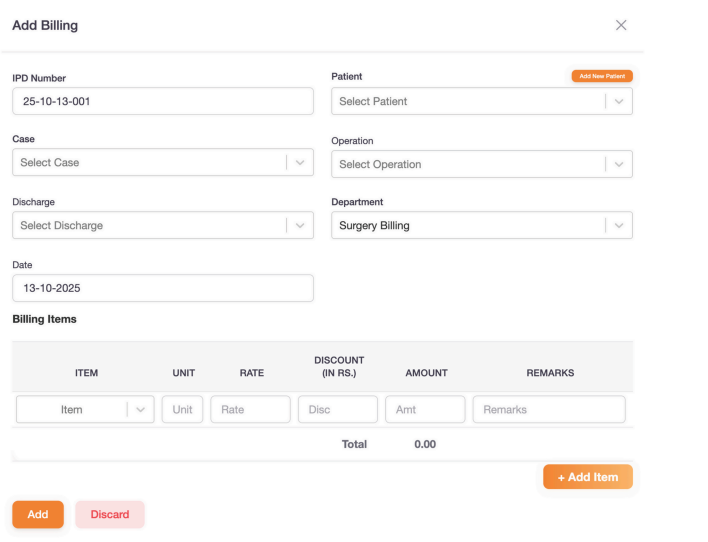Click the Date field showing 13-10-2025
This screenshot has width=708, height=542.
[x=162, y=288]
